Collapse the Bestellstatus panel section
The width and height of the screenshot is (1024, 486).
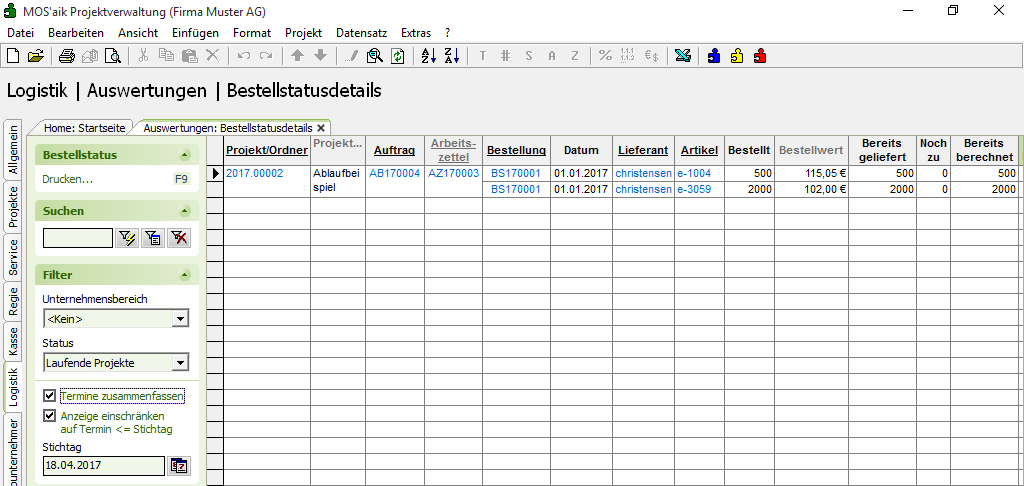(184, 156)
